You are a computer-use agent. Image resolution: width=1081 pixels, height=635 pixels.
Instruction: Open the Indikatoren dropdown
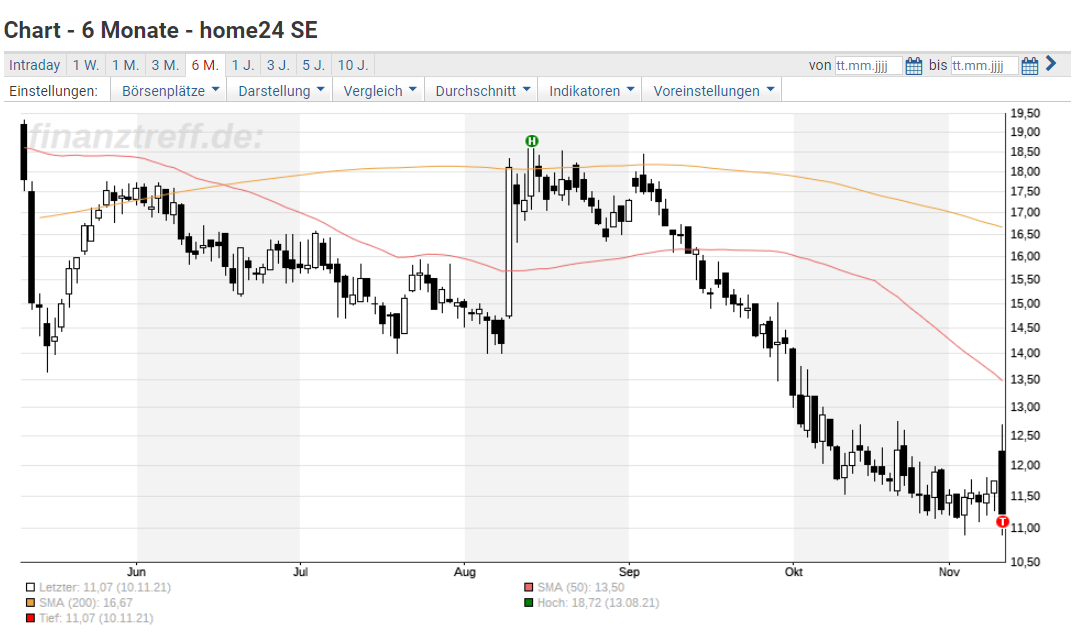[591, 90]
